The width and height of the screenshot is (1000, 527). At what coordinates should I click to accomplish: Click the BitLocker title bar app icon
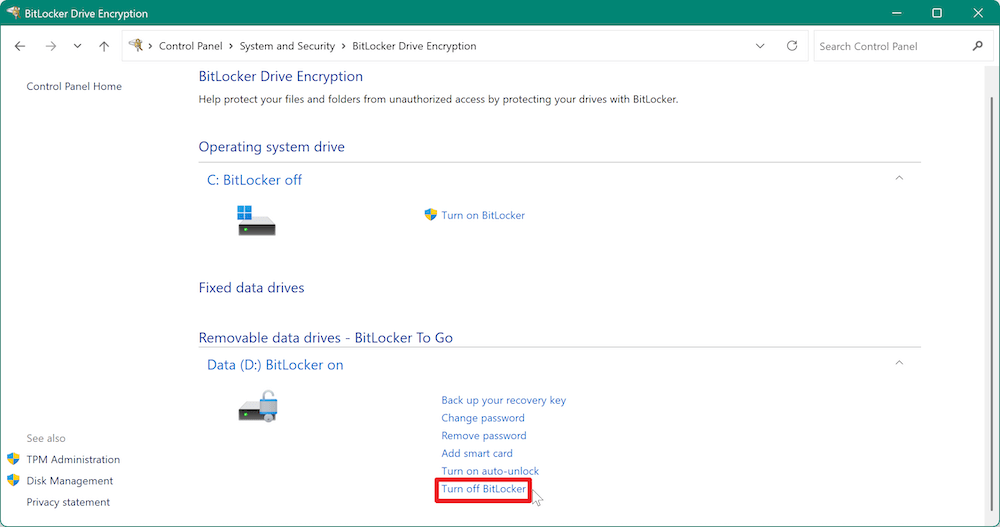(x=13, y=13)
